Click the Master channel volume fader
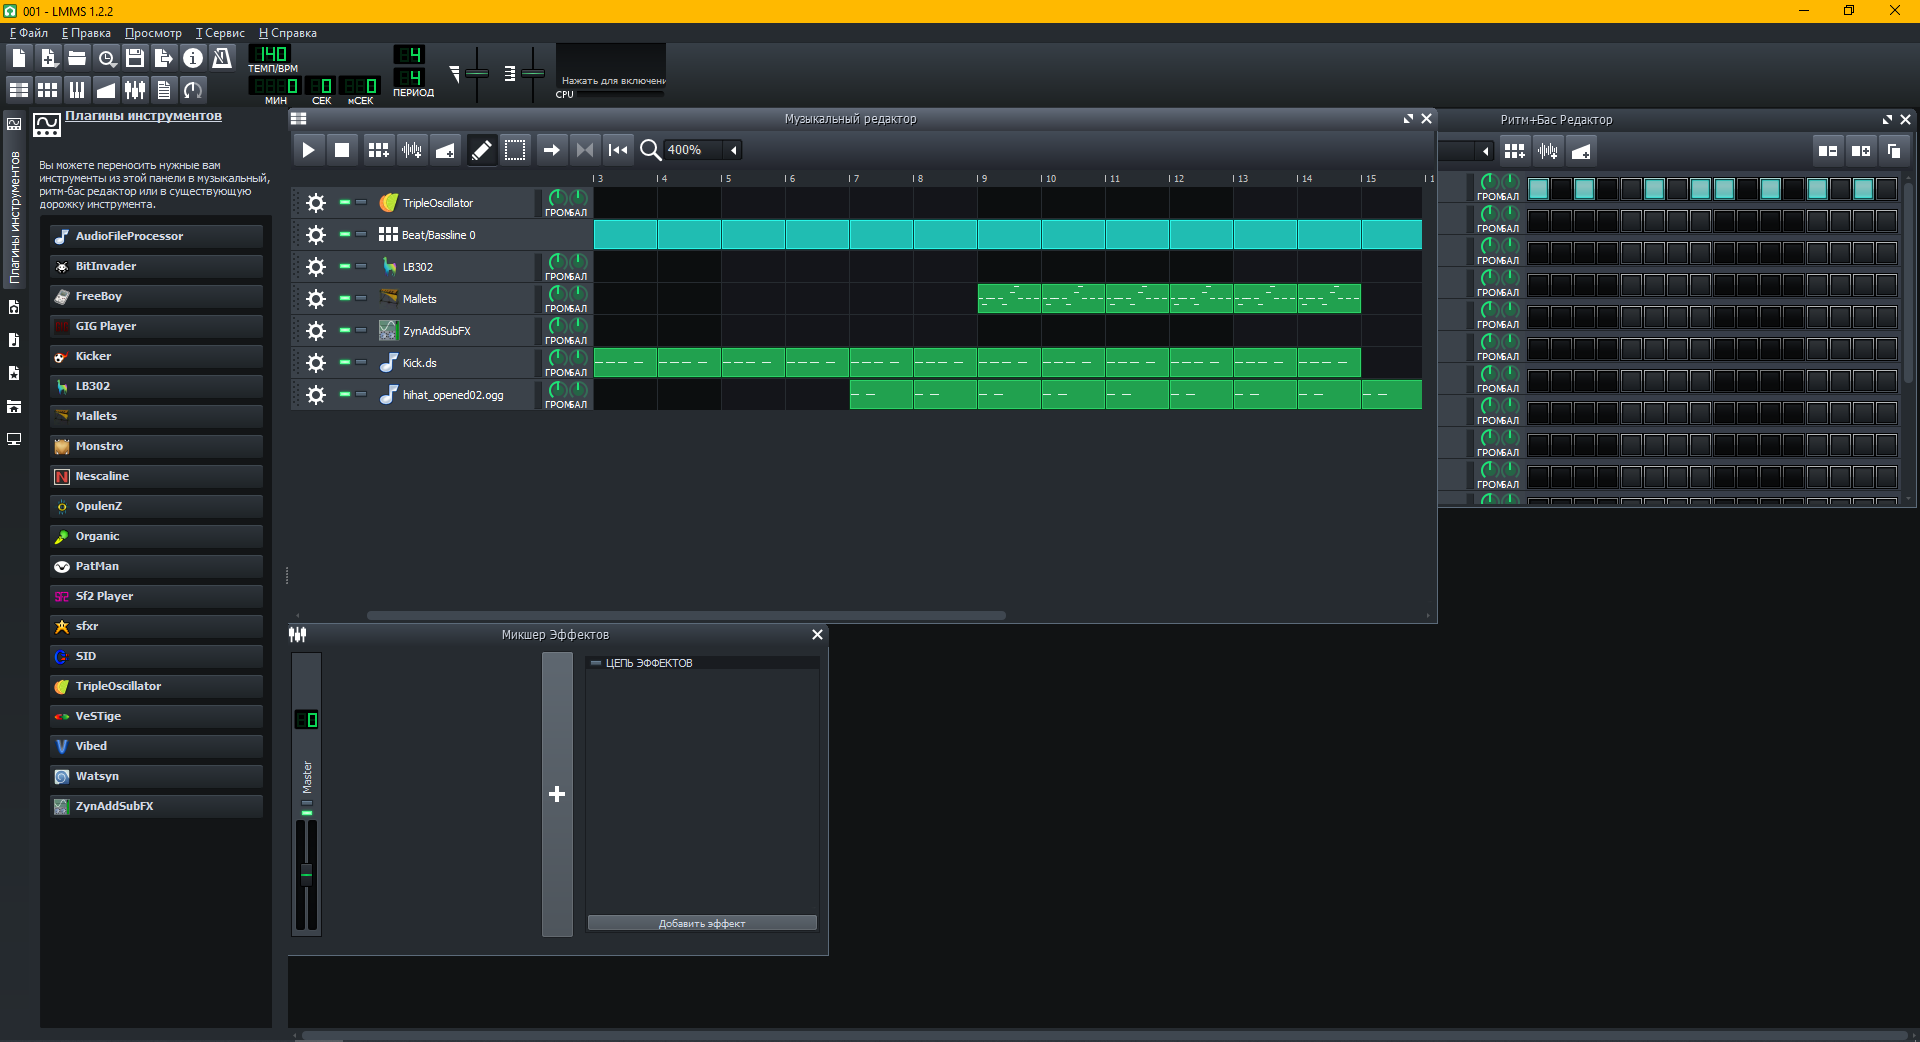The image size is (1920, 1042). (307, 874)
